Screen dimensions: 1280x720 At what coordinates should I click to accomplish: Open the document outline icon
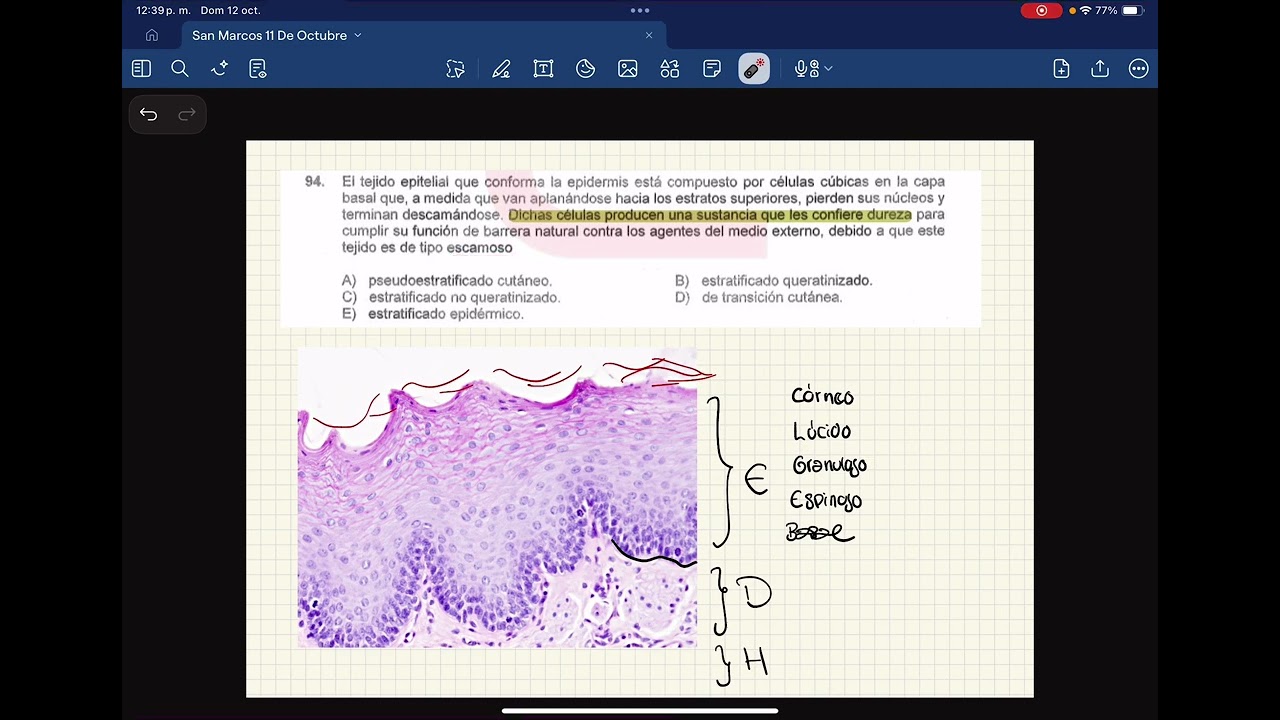[258, 69]
